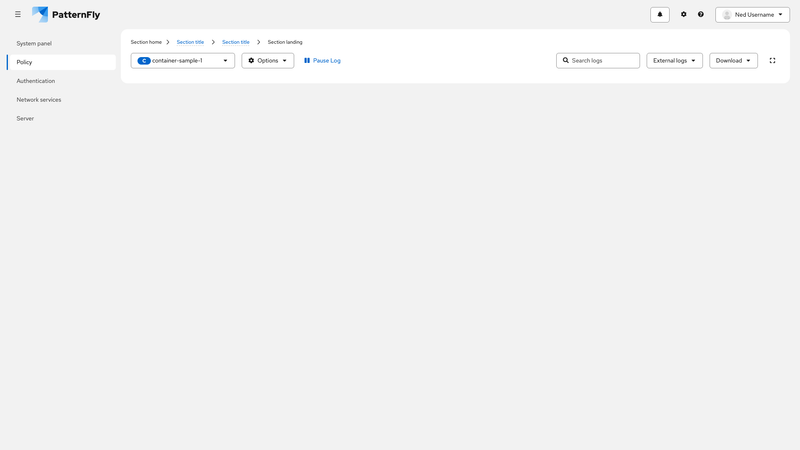Follow the second Section title breadcrumb link
This screenshot has height=450, width=800.
(x=236, y=42)
